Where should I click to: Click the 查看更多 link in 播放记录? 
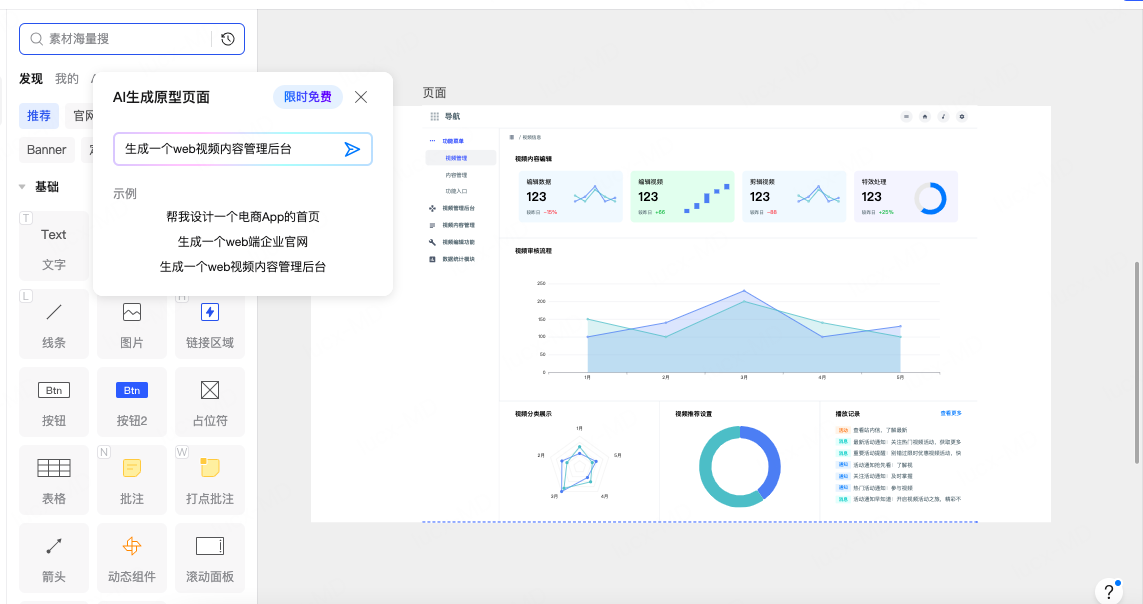951,413
